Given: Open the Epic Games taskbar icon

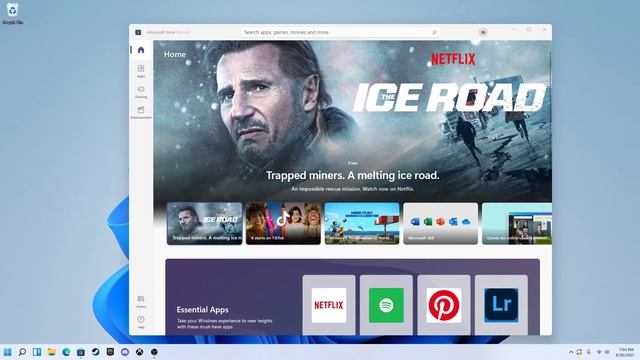Looking at the screenshot, I should [x=110, y=351].
